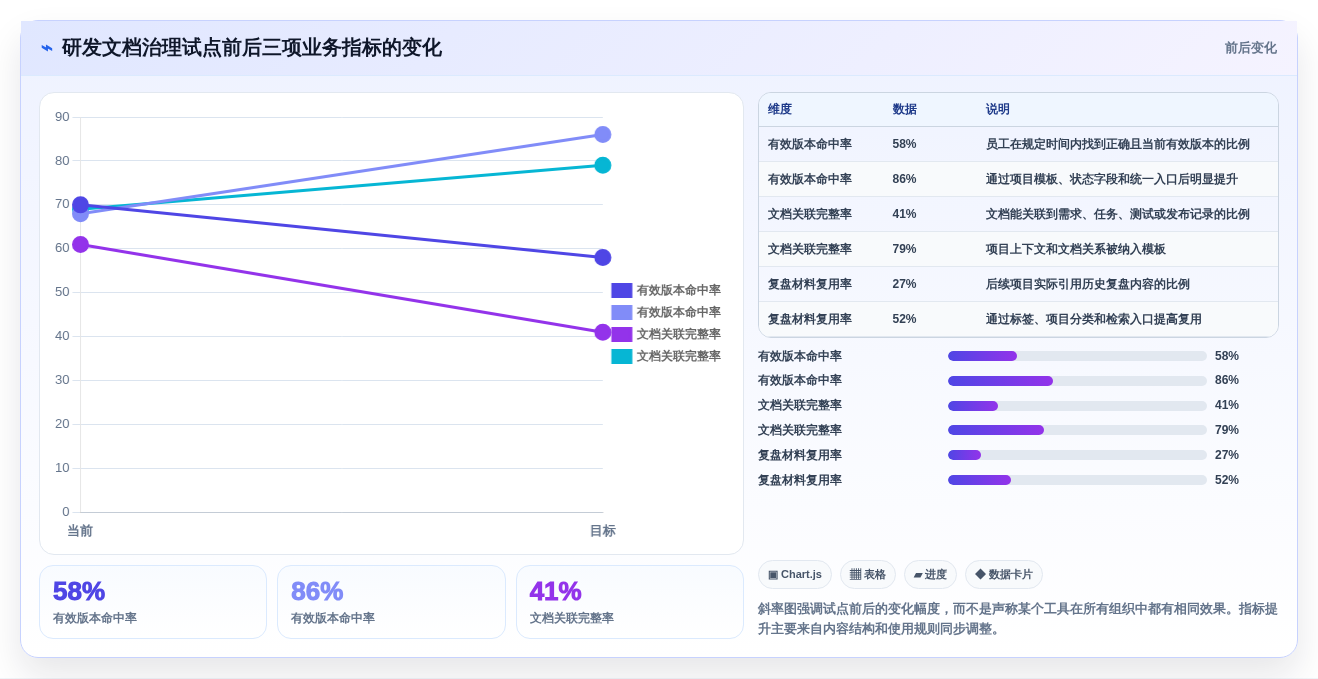Click the 当前 x-axis label
The image size is (1318, 679).
click(80, 531)
